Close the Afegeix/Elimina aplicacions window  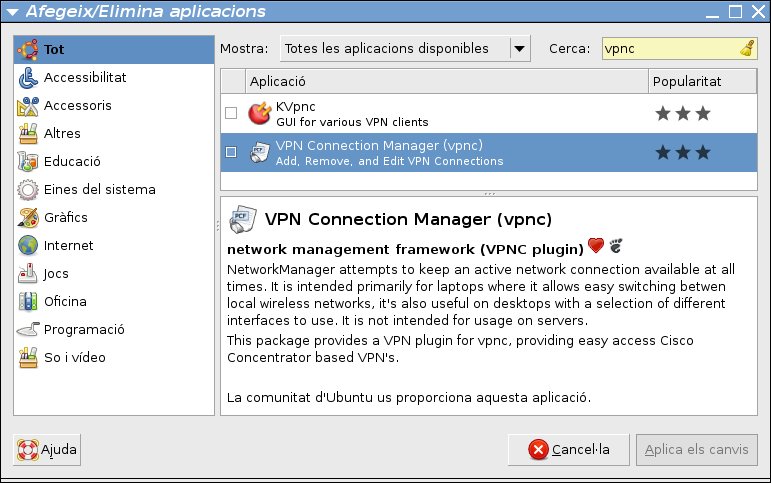point(758,11)
